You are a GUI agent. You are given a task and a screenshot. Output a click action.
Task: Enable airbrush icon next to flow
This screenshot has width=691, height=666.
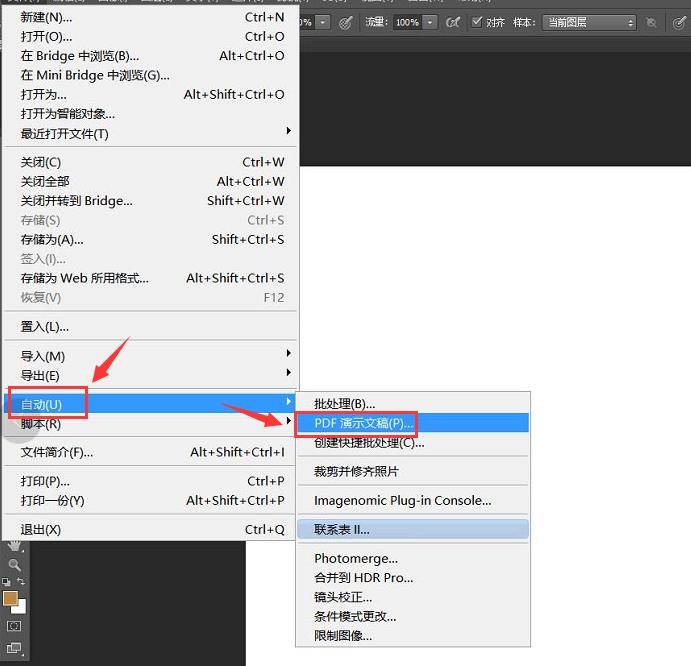(x=453, y=22)
